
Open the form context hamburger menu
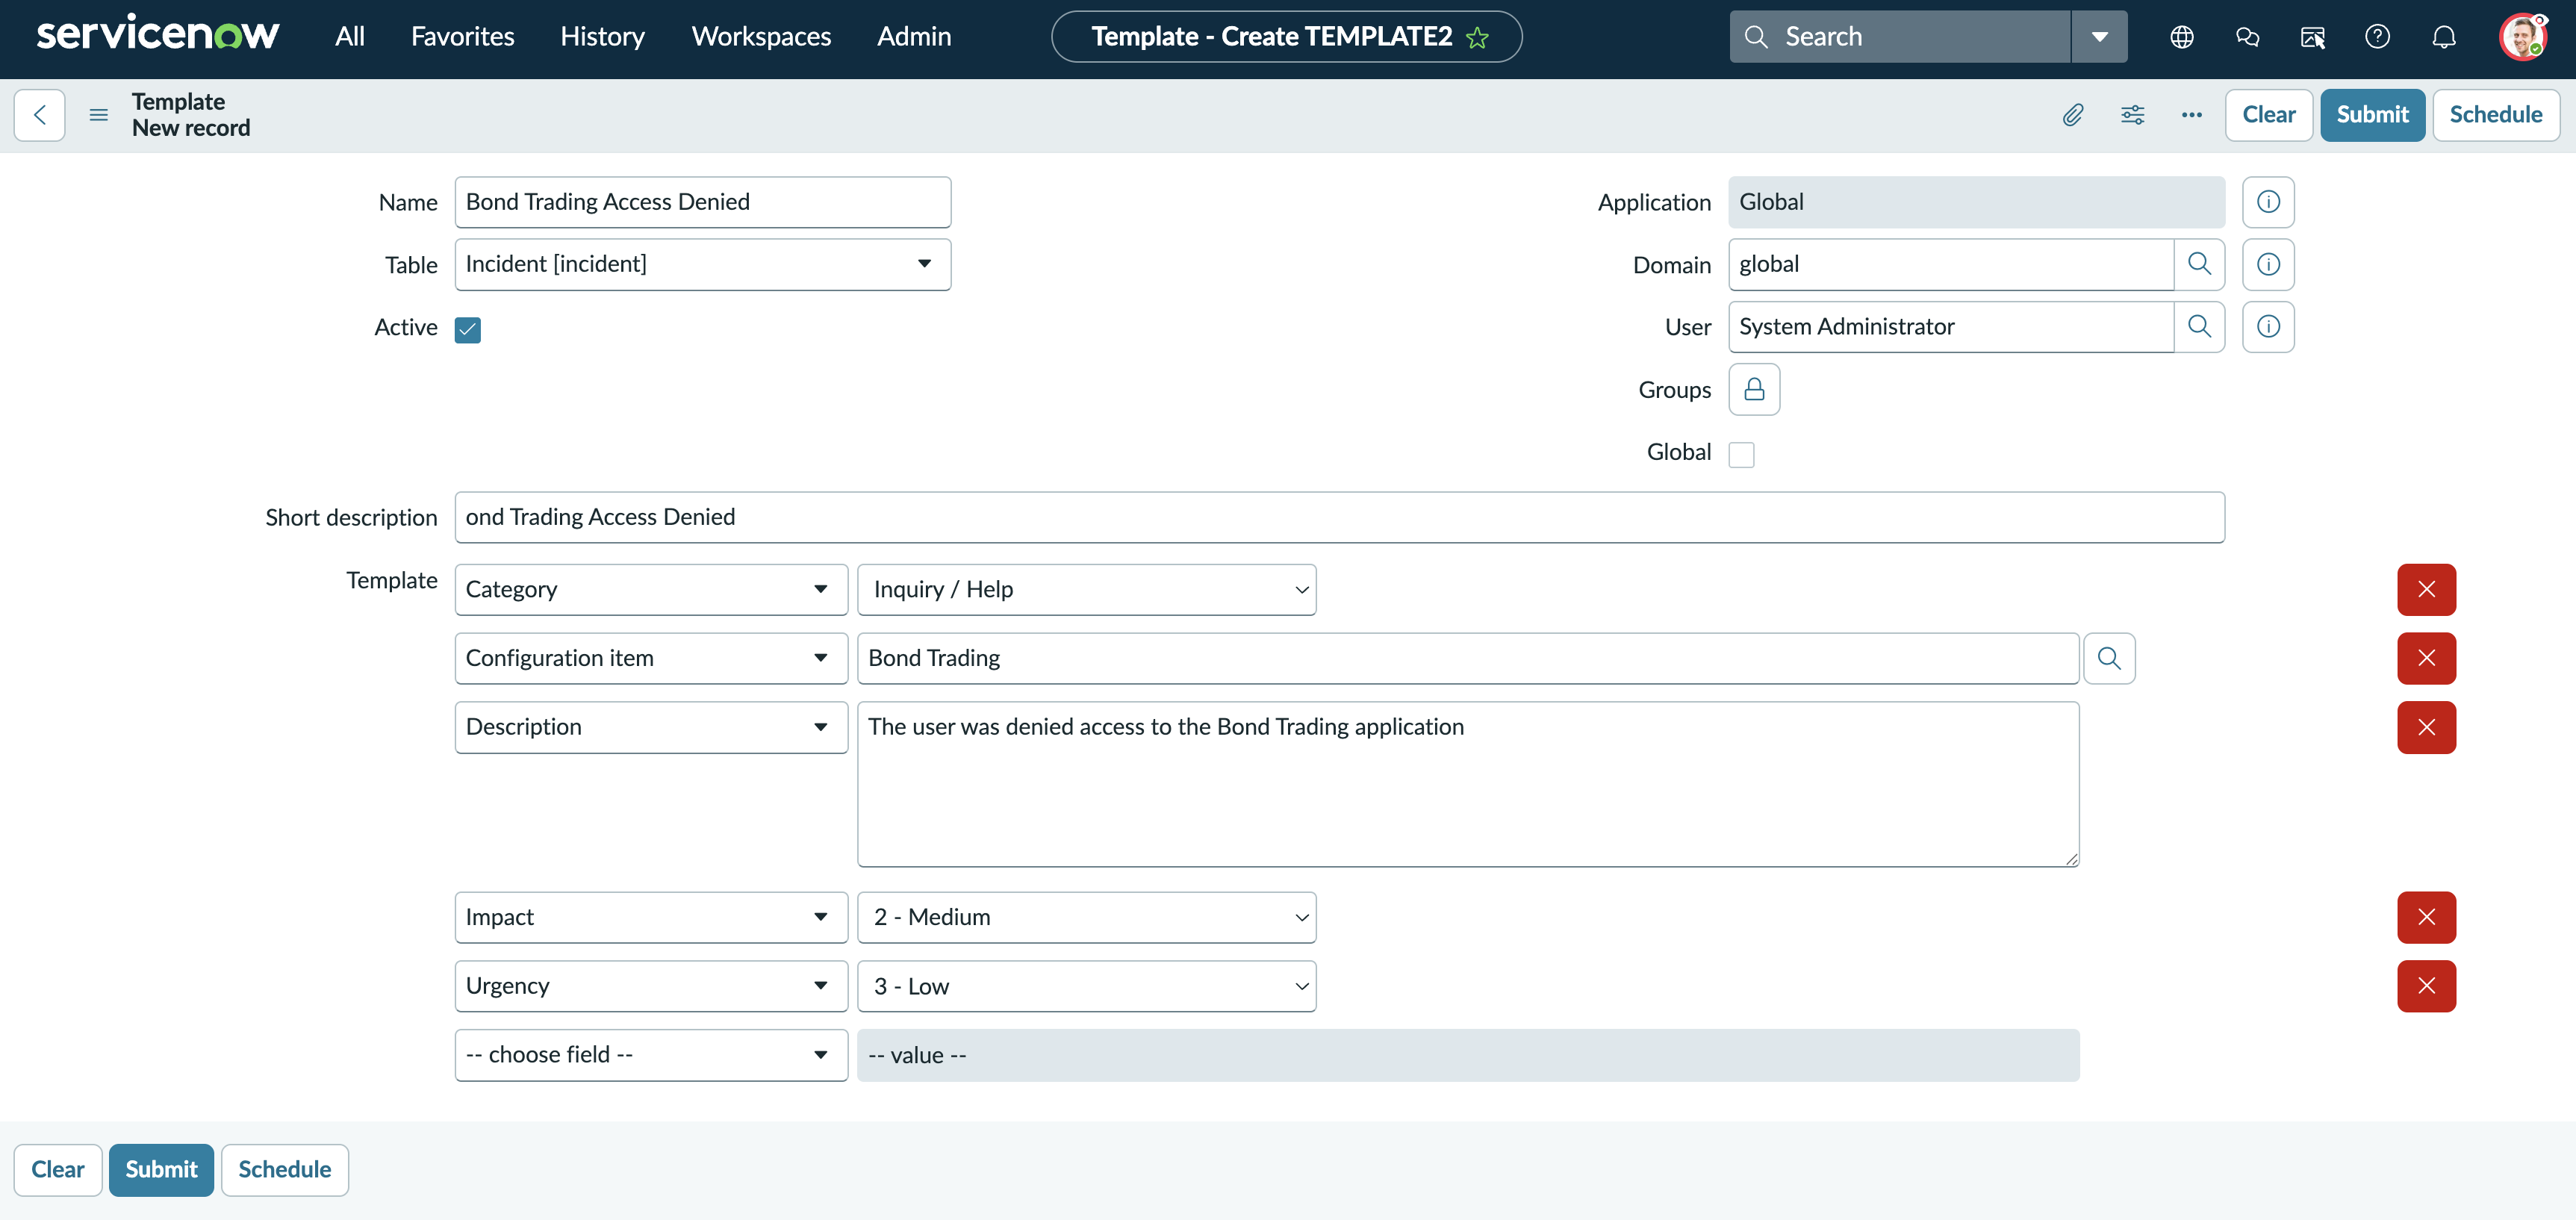(x=99, y=115)
